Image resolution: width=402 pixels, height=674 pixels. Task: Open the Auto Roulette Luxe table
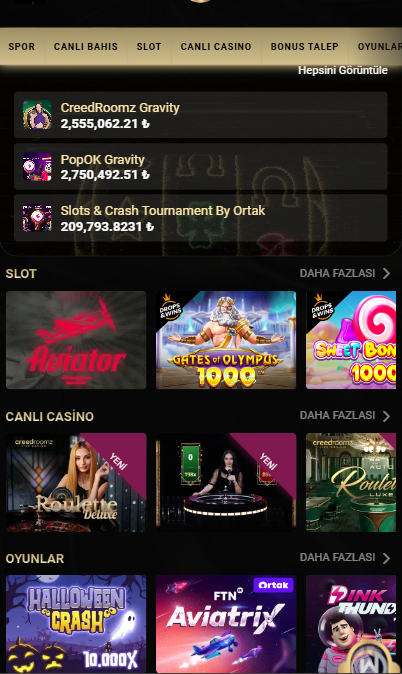click(351, 482)
